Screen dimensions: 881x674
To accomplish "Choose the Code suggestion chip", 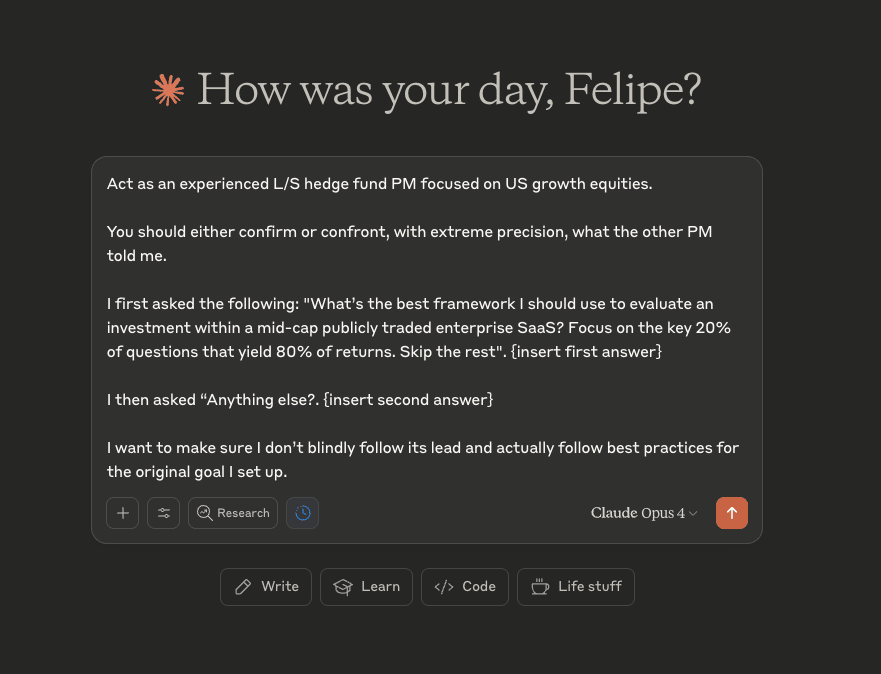I will (x=465, y=587).
